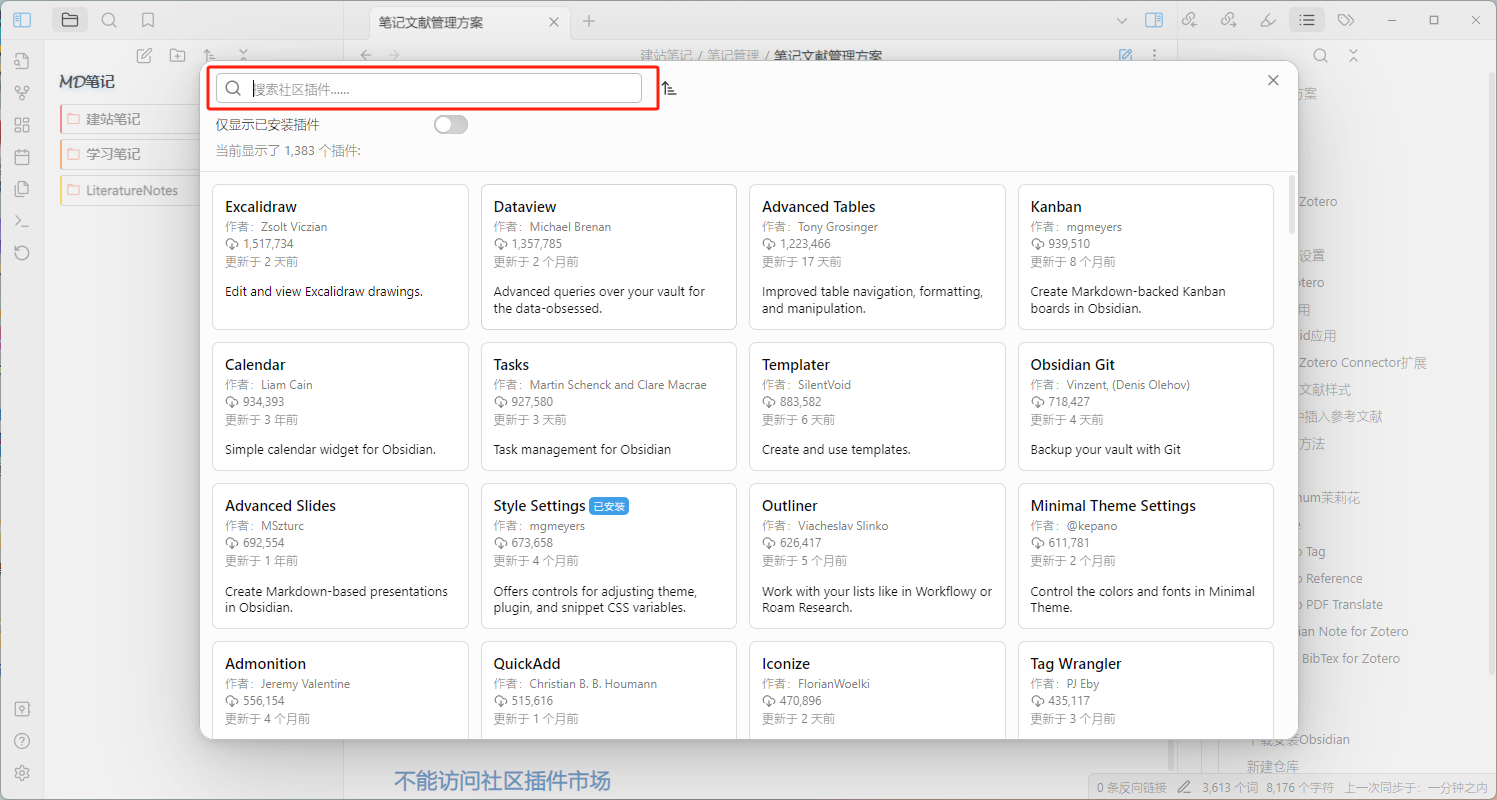This screenshot has width=1497, height=800.
Task: Create a new folder in file explorer
Action: point(177,56)
